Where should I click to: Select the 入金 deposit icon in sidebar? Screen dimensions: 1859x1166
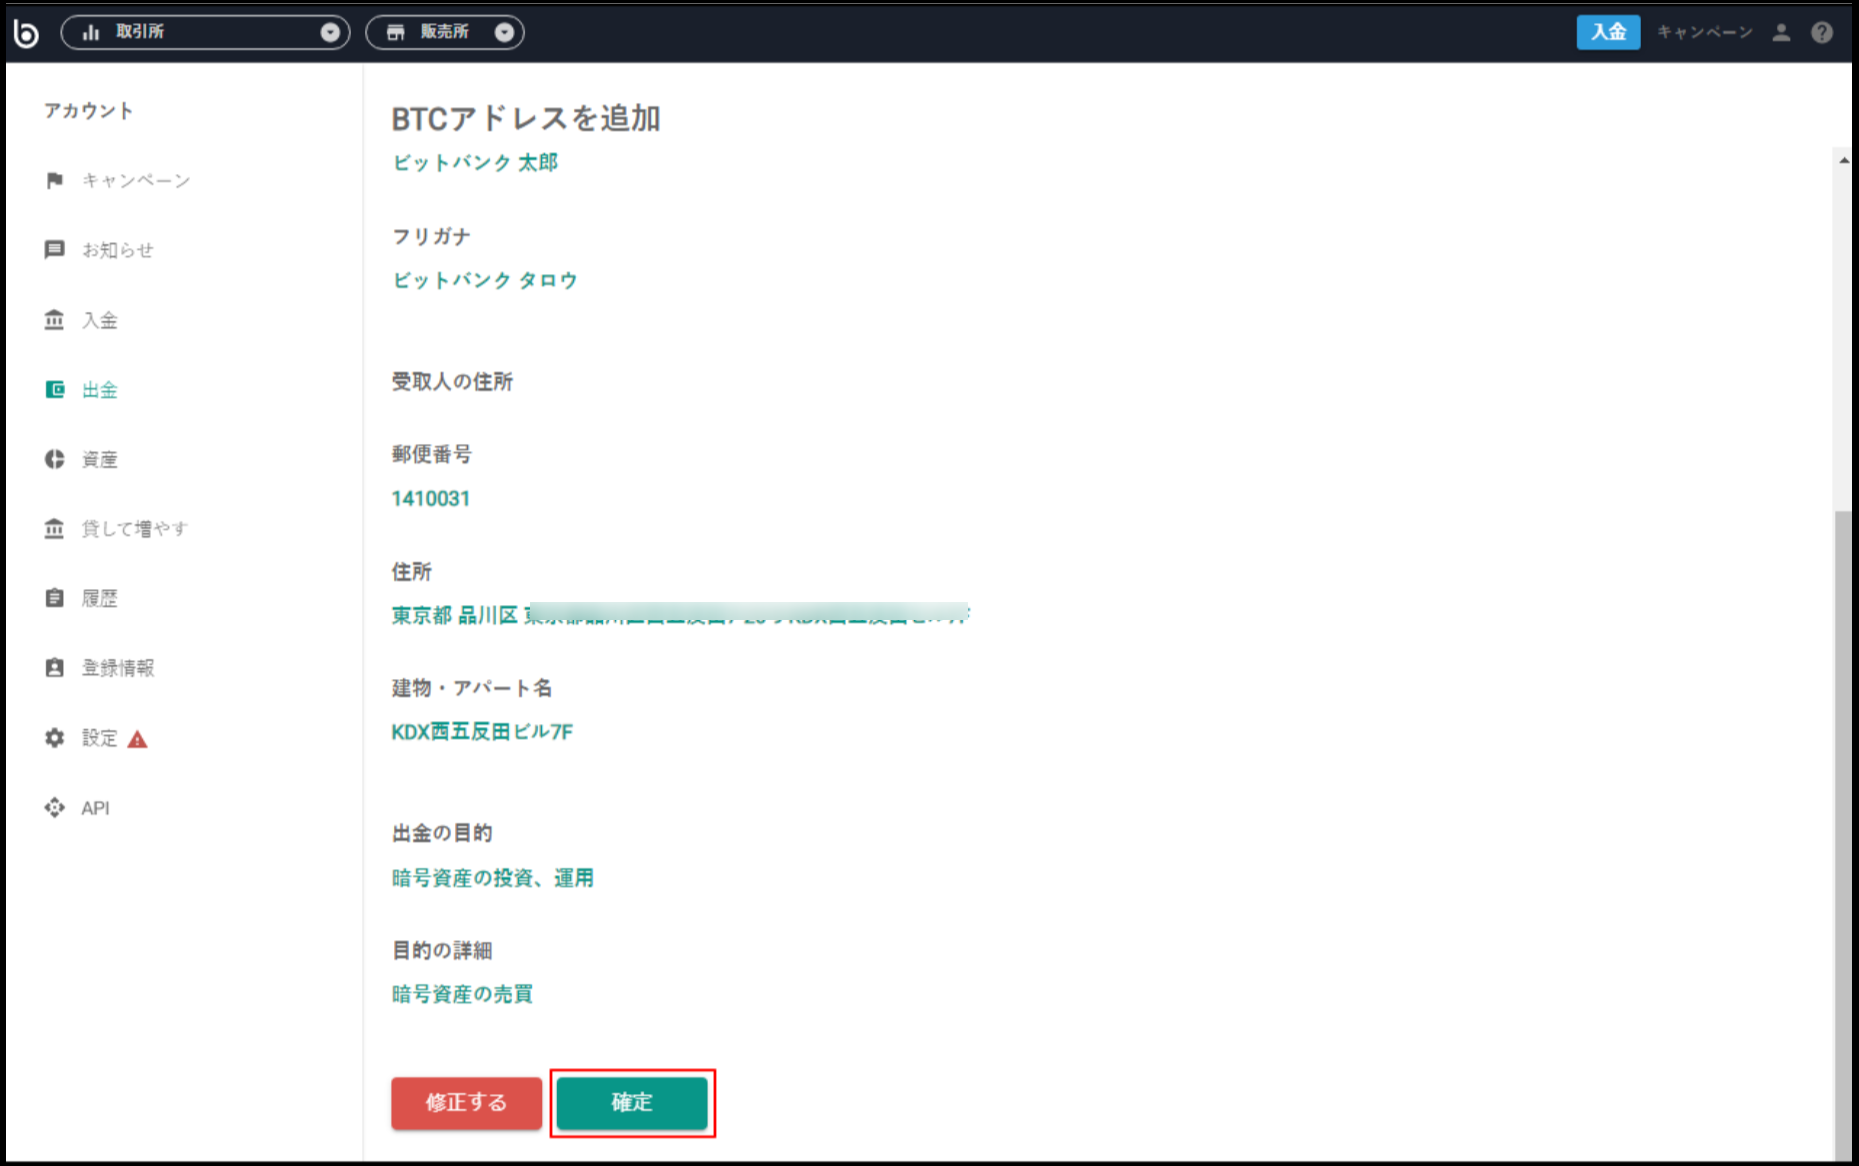[54, 320]
